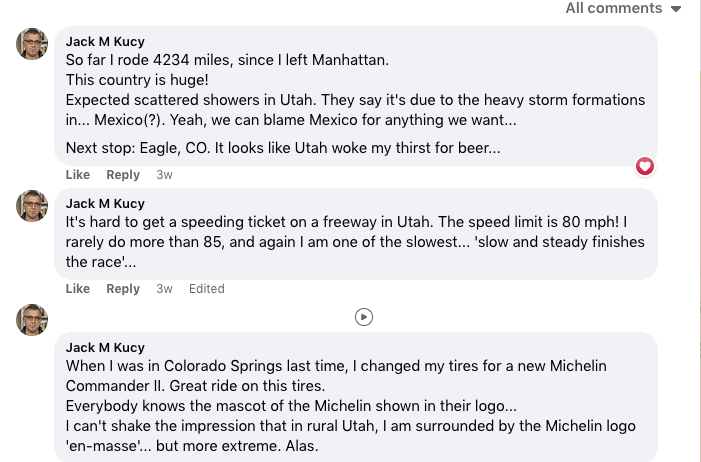Viewport: 701px width, 462px height.
Task: Open the third comment's profile picture
Action: point(32,319)
